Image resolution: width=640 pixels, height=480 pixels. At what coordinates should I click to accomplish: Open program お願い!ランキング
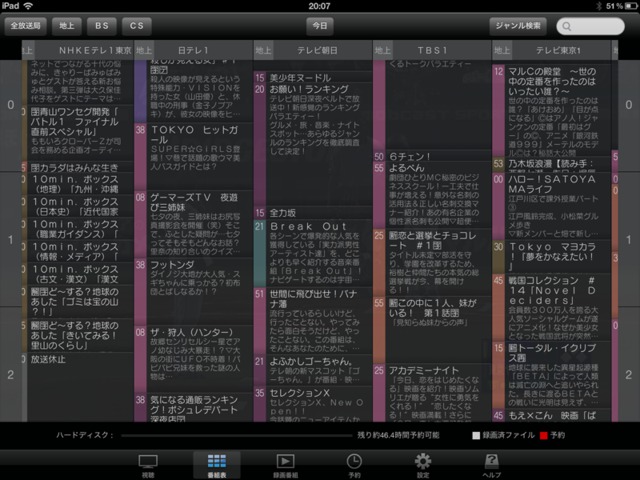click(x=313, y=144)
